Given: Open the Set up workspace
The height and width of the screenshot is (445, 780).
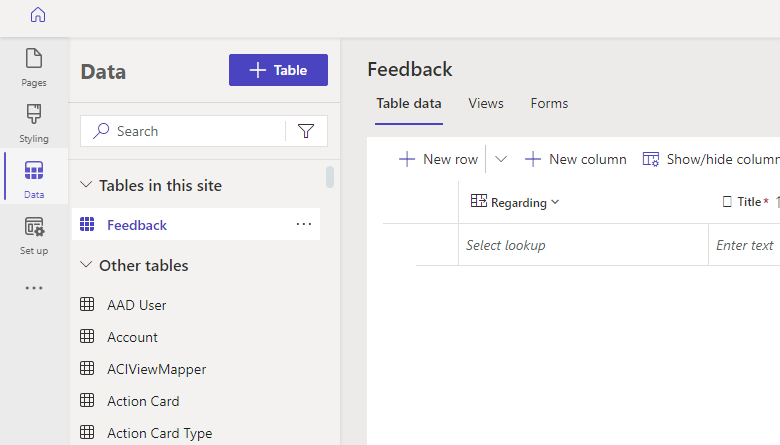Looking at the screenshot, I should pyautogui.click(x=34, y=234).
